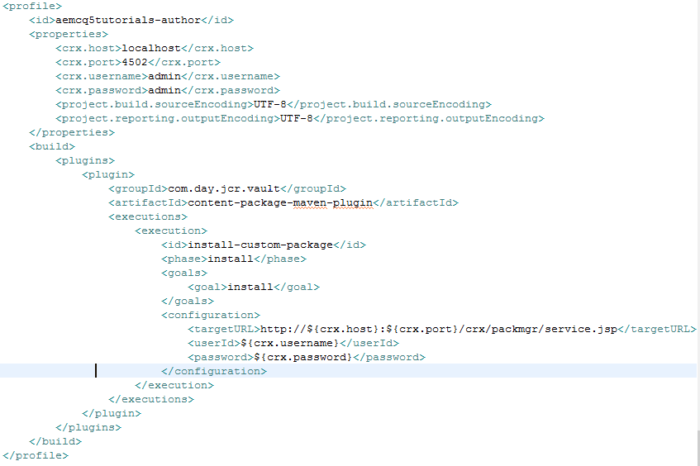Click the opening executions tag
Screen dimensions: 700x466
click(x=147, y=216)
